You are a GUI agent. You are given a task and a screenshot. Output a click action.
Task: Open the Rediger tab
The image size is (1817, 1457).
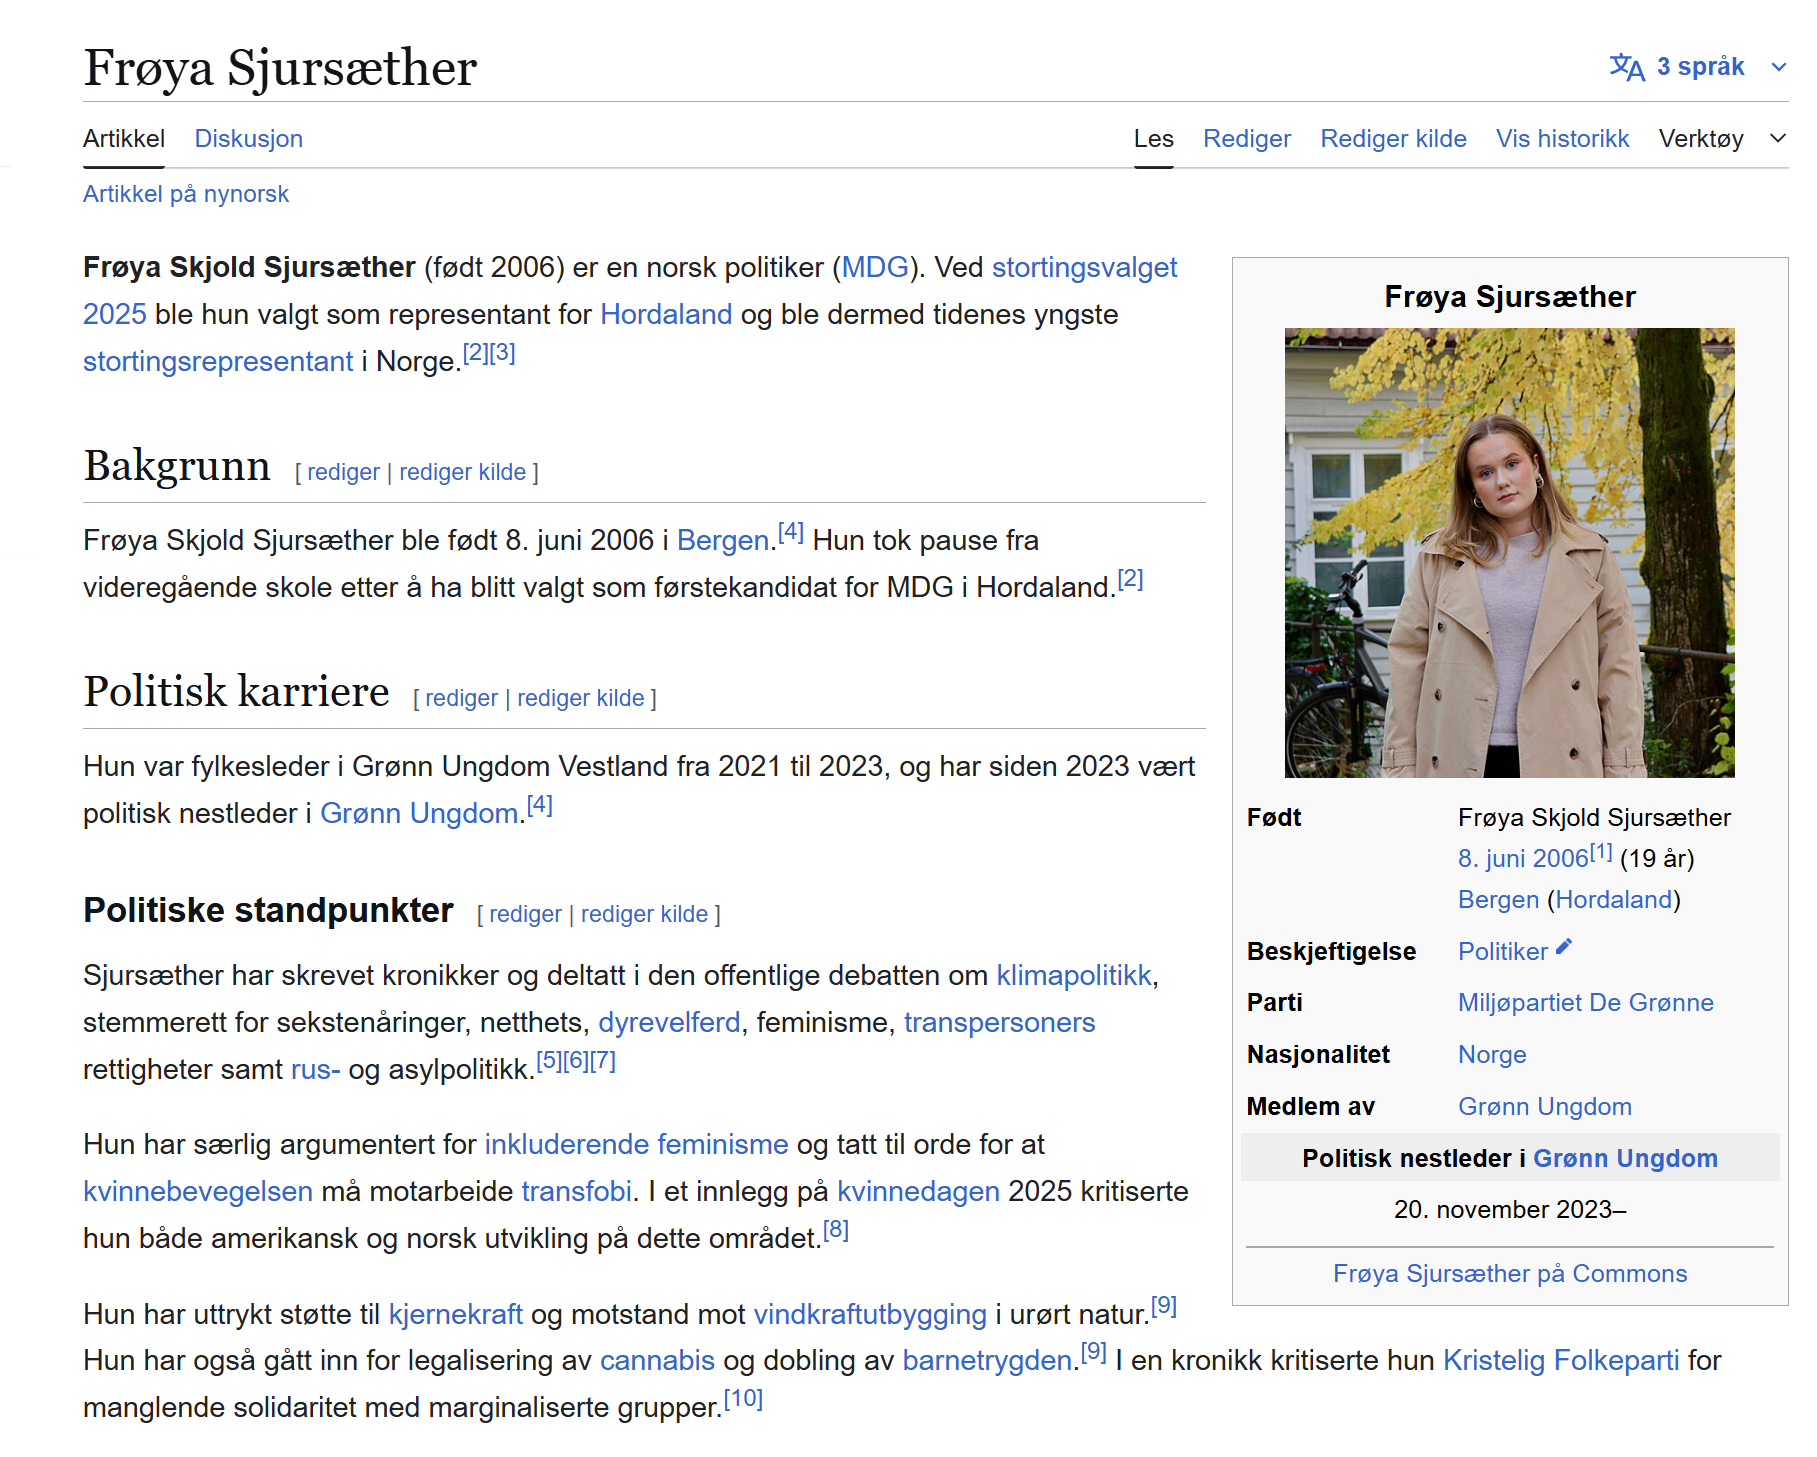(x=1247, y=138)
